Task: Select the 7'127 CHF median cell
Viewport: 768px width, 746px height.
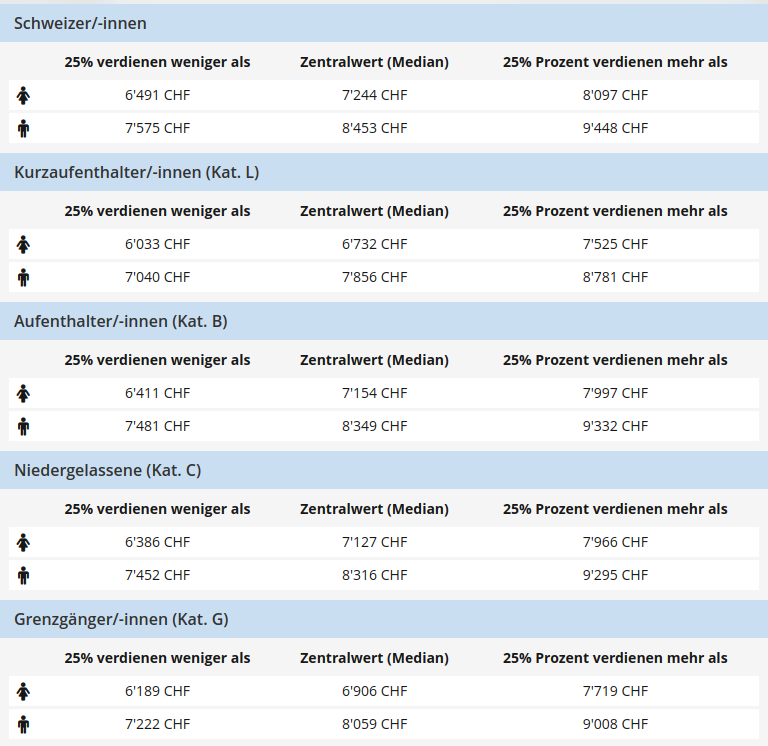Action: (374, 542)
